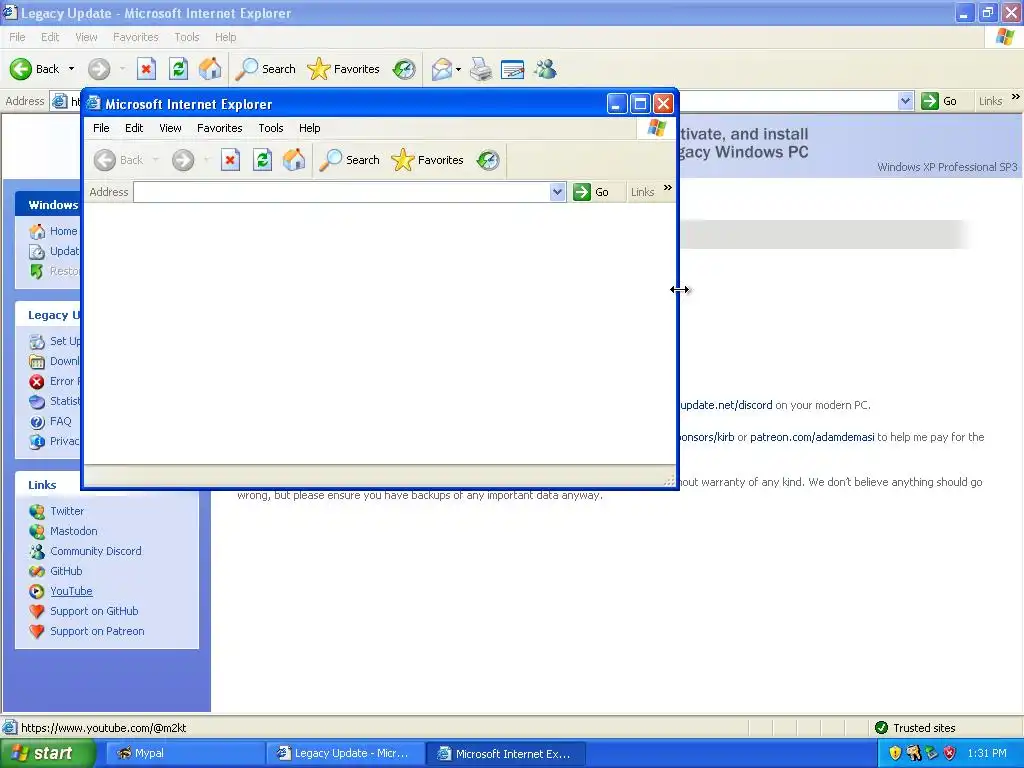The height and width of the screenshot is (768, 1024).
Task: Switch to Mypal taskbar button
Action: coord(184,753)
